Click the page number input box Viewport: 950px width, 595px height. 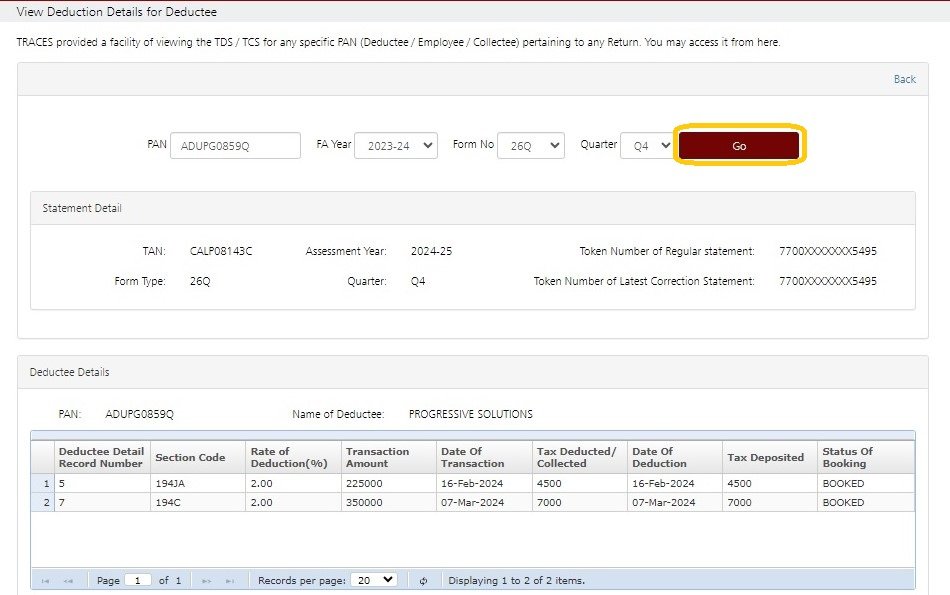click(x=138, y=580)
